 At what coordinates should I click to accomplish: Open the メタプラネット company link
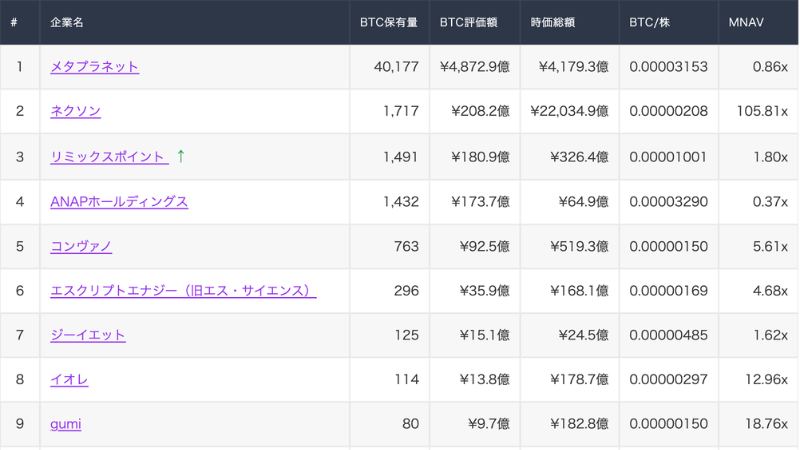[x=94, y=67]
